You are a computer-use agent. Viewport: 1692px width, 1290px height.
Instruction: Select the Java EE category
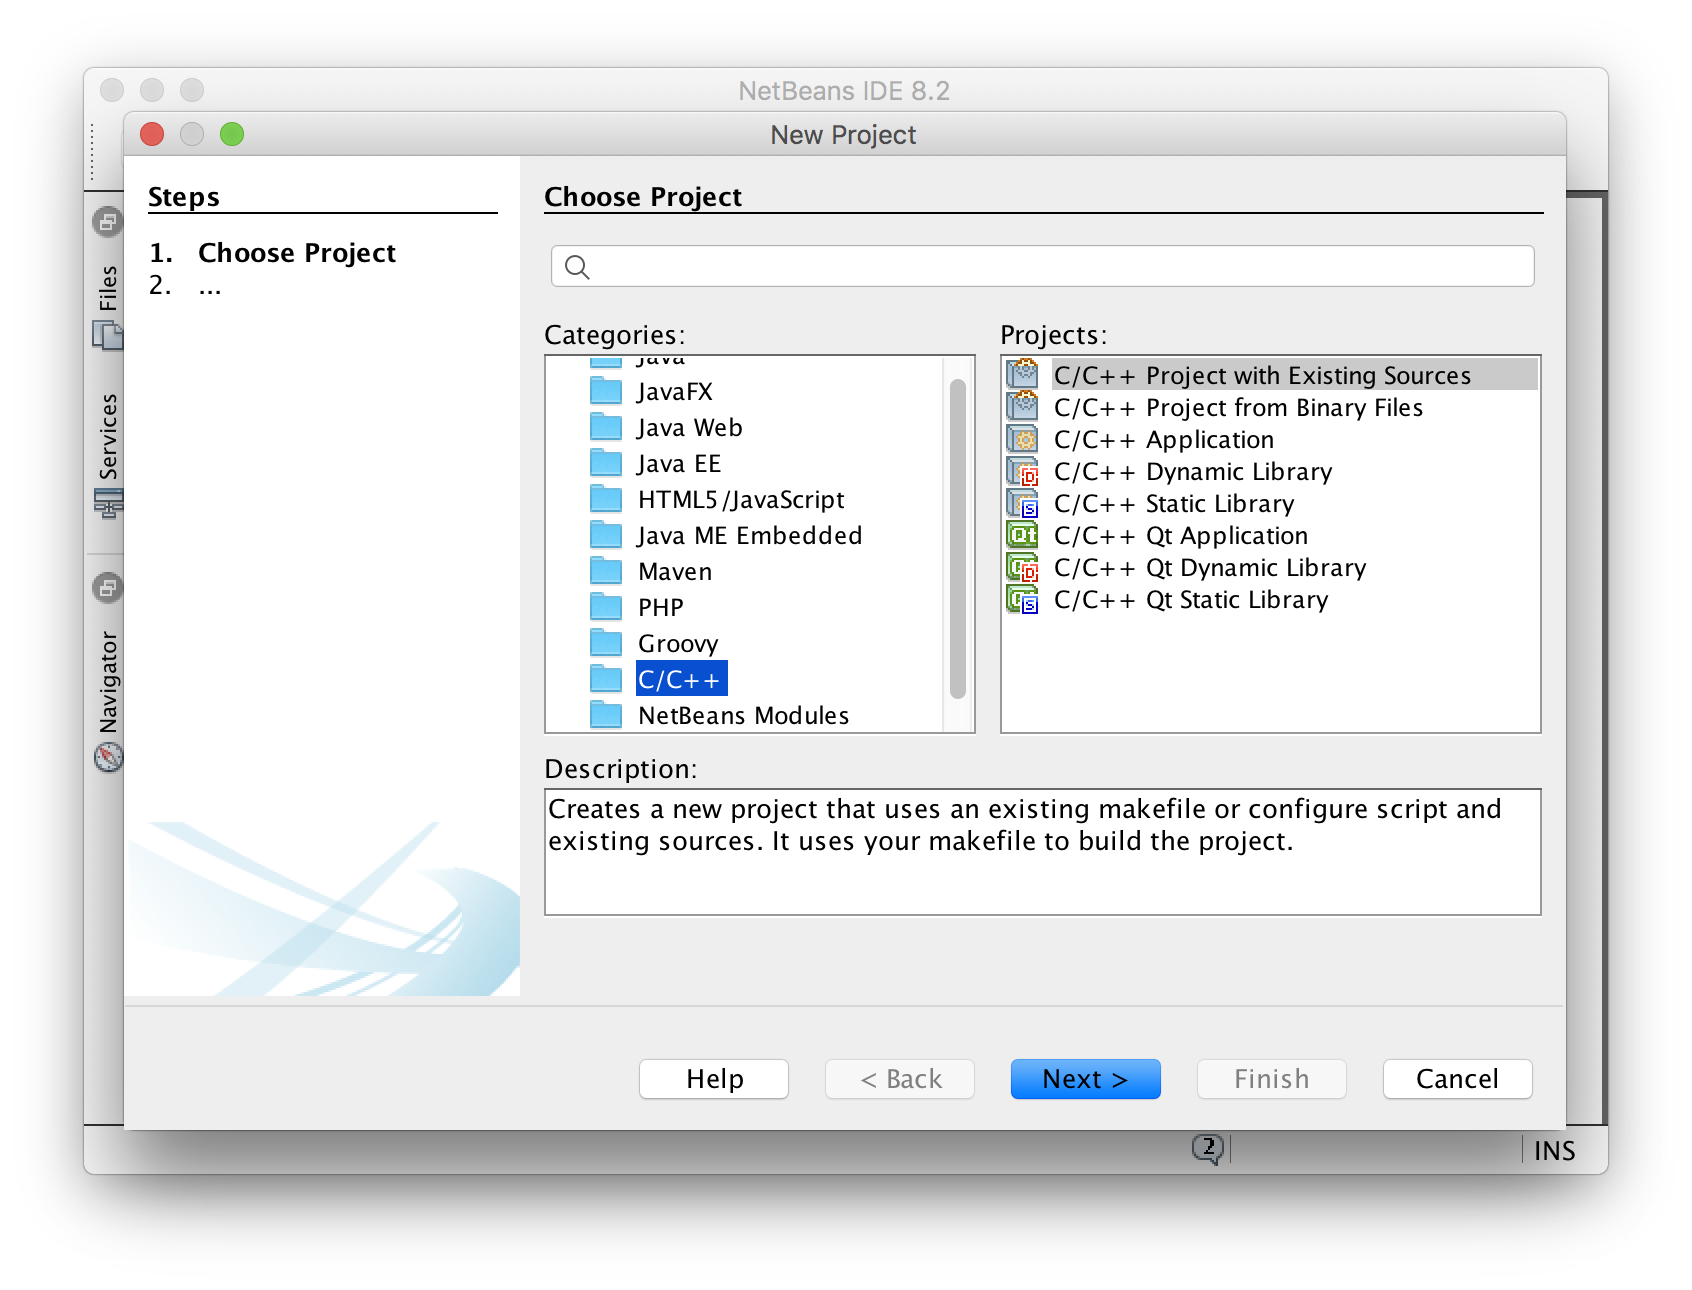pos(679,463)
